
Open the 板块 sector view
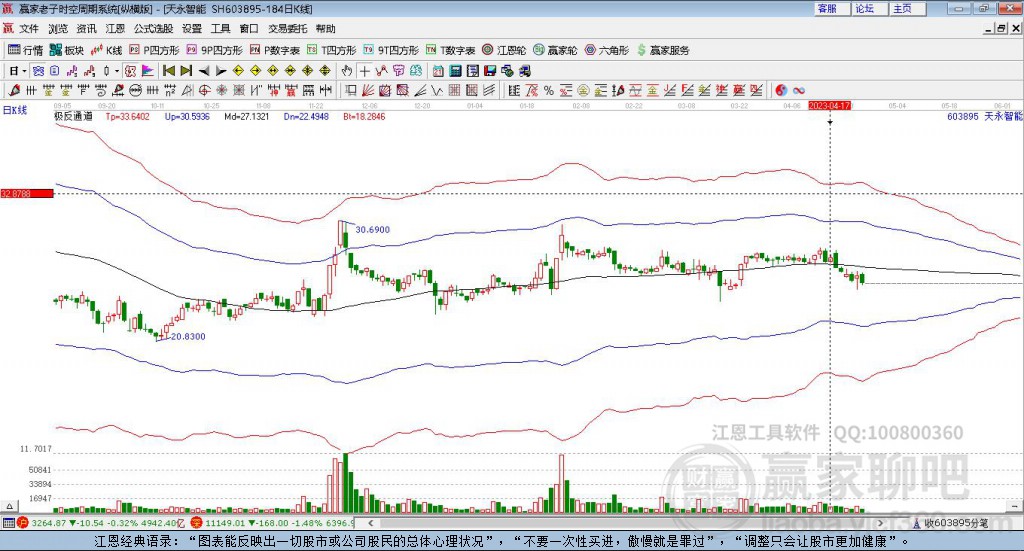[x=67, y=50]
